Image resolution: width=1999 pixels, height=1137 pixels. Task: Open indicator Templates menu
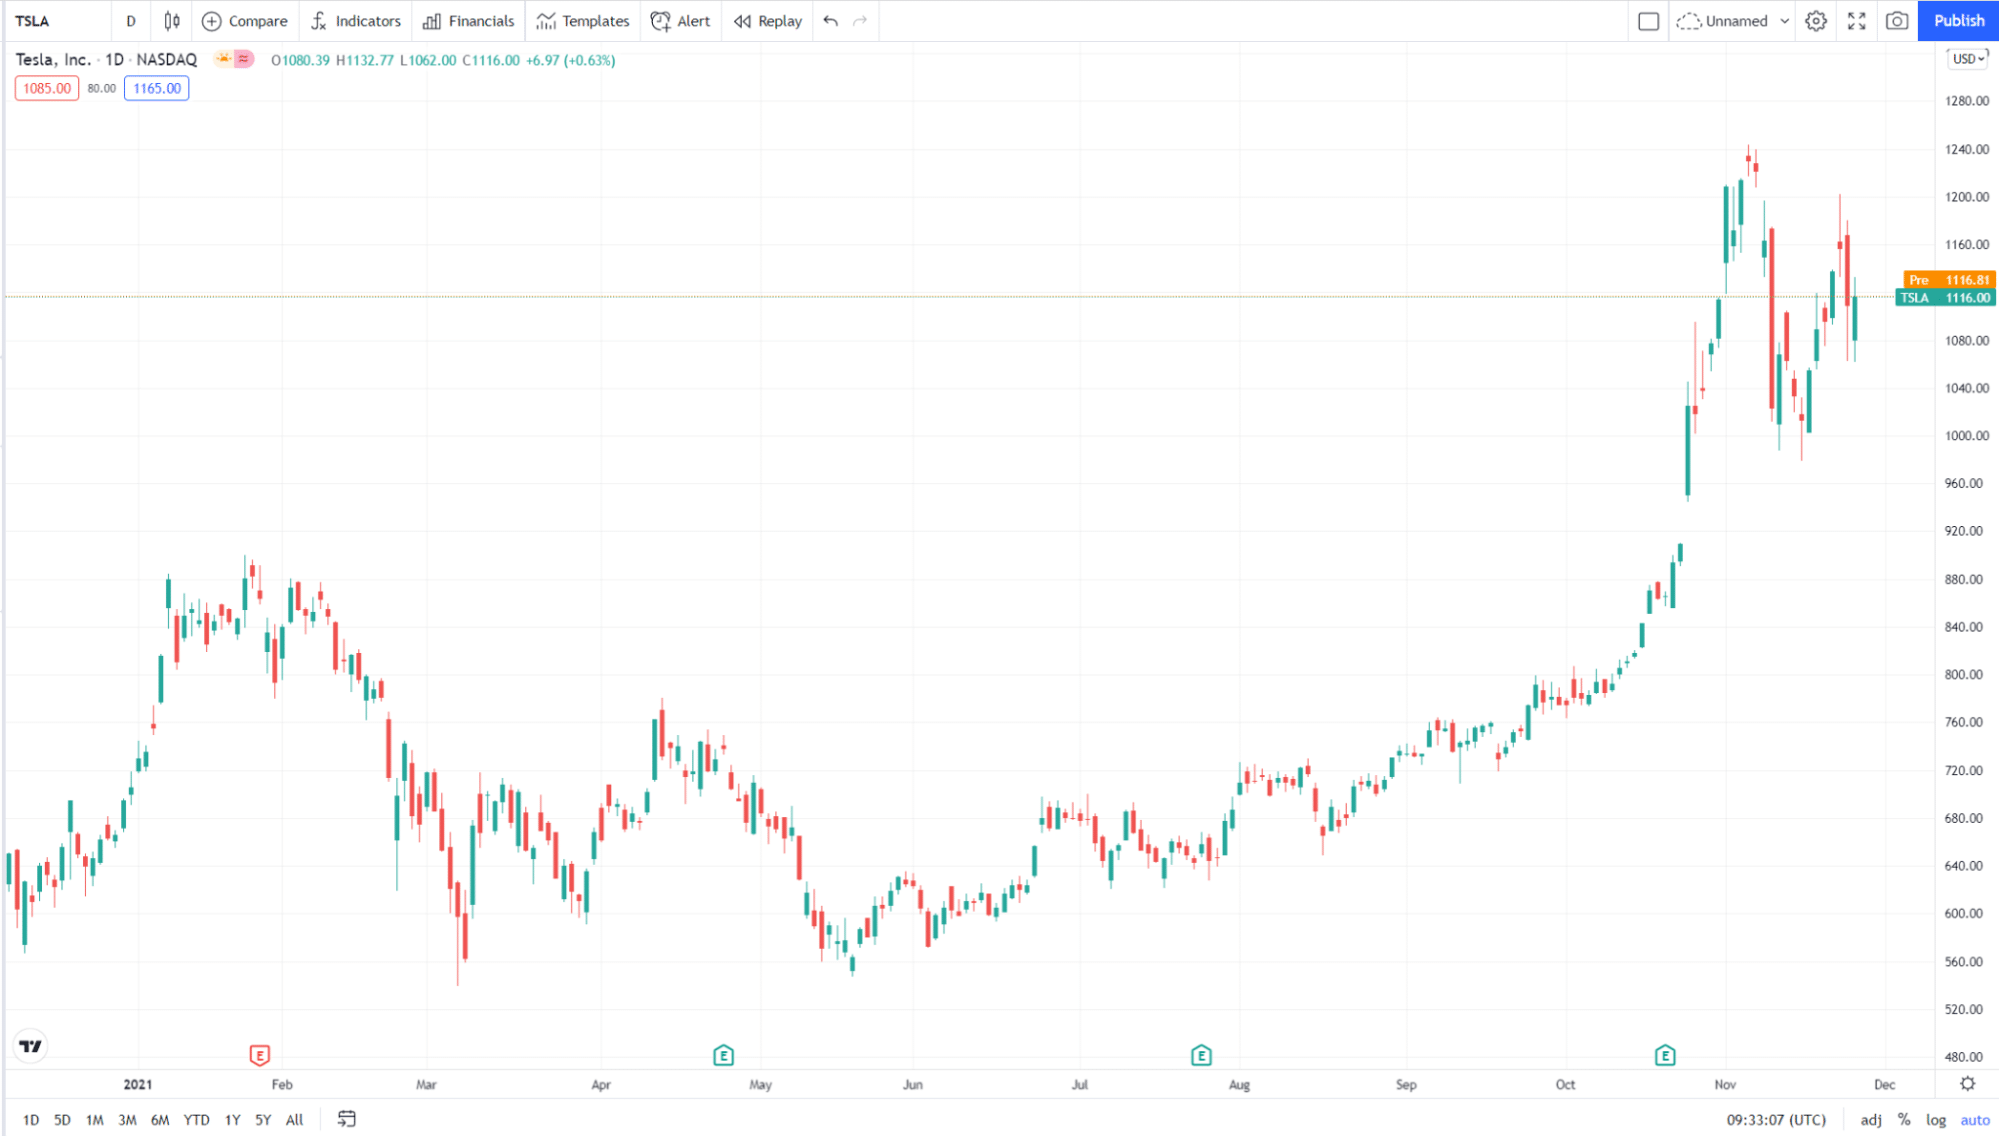coord(583,21)
